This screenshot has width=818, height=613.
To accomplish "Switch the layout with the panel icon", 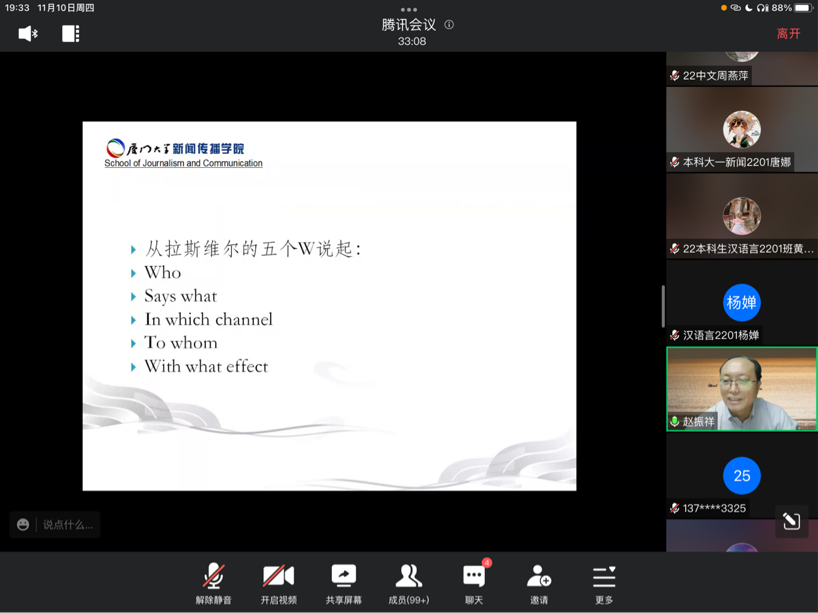I will point(70,34).
